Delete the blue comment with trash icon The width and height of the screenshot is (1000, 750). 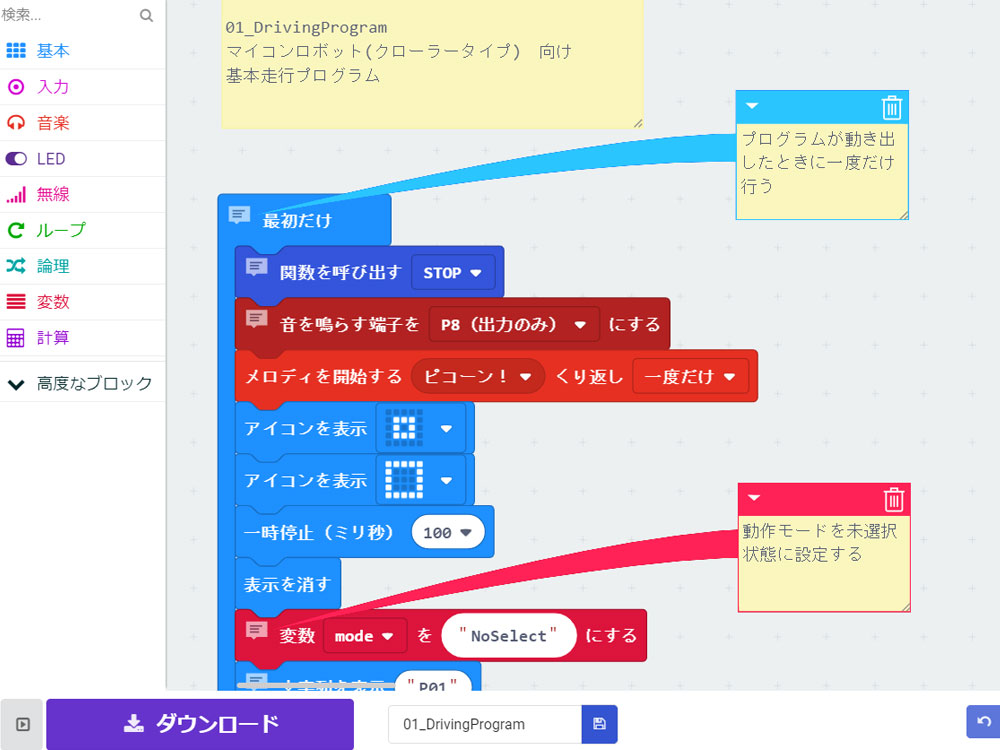coord(892,108)
